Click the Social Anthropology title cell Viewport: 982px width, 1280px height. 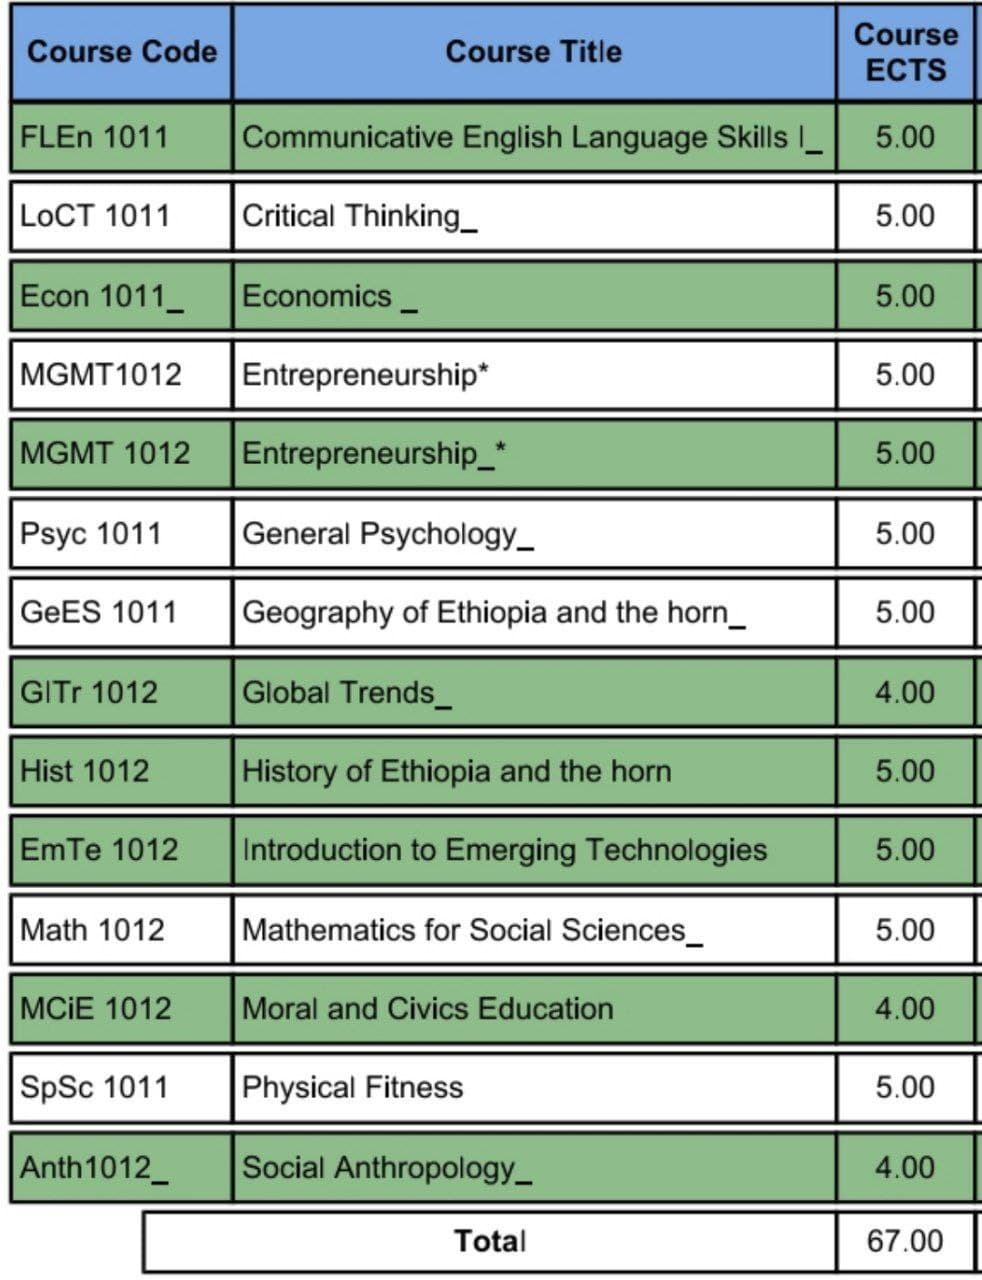pyautogui.click(x=534, y=1167)
